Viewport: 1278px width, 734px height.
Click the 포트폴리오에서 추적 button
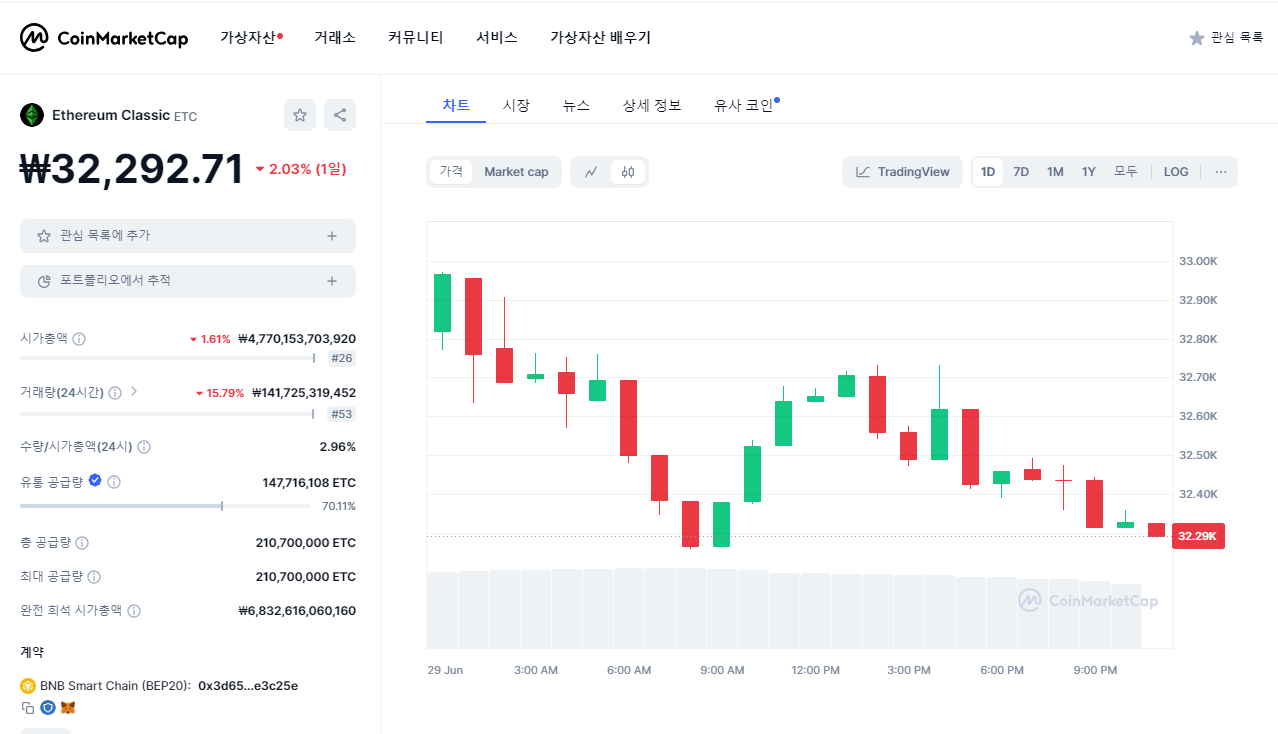pos(188,281)
